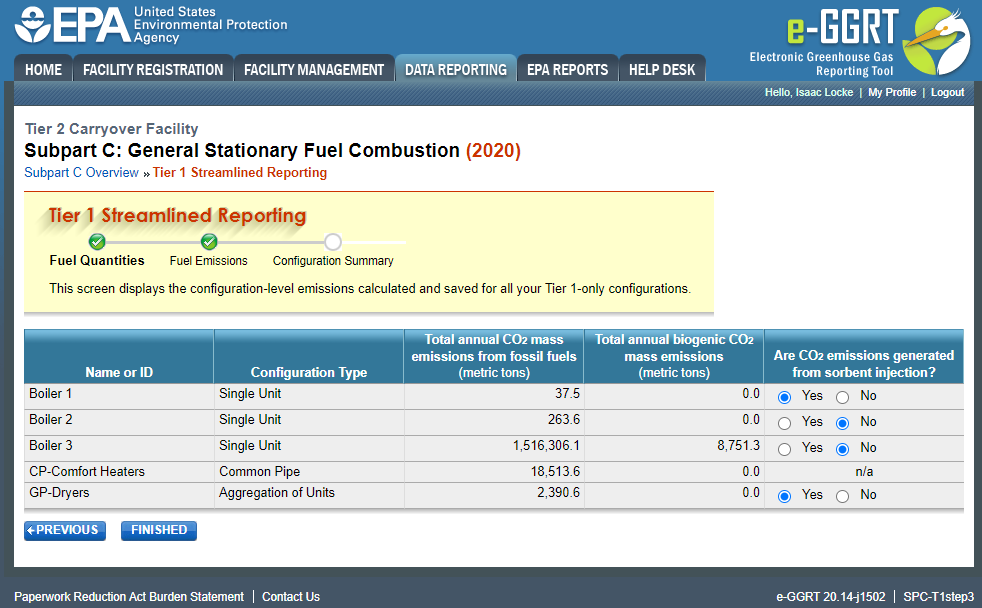Click the 263.6 fossil emissions value
Screen dimensions: 982x608
tap(564, 420)
